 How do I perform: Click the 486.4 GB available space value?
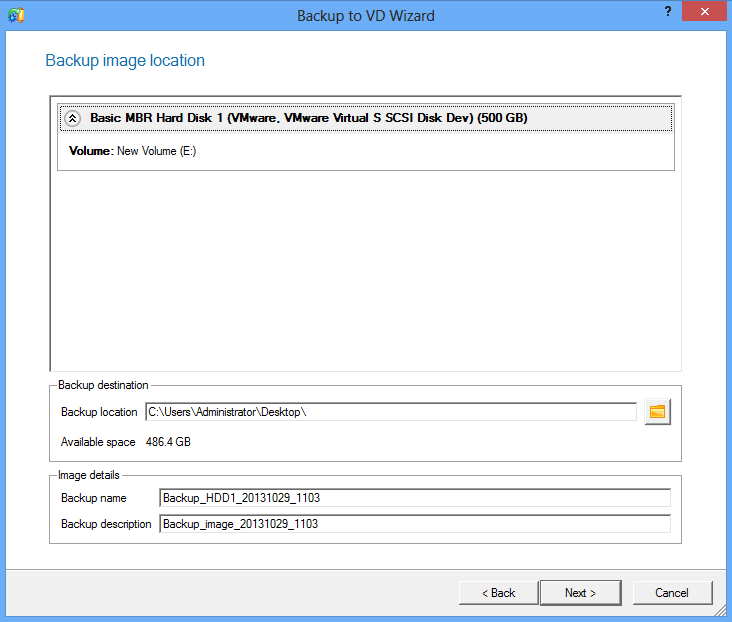(x=169, y=442)
